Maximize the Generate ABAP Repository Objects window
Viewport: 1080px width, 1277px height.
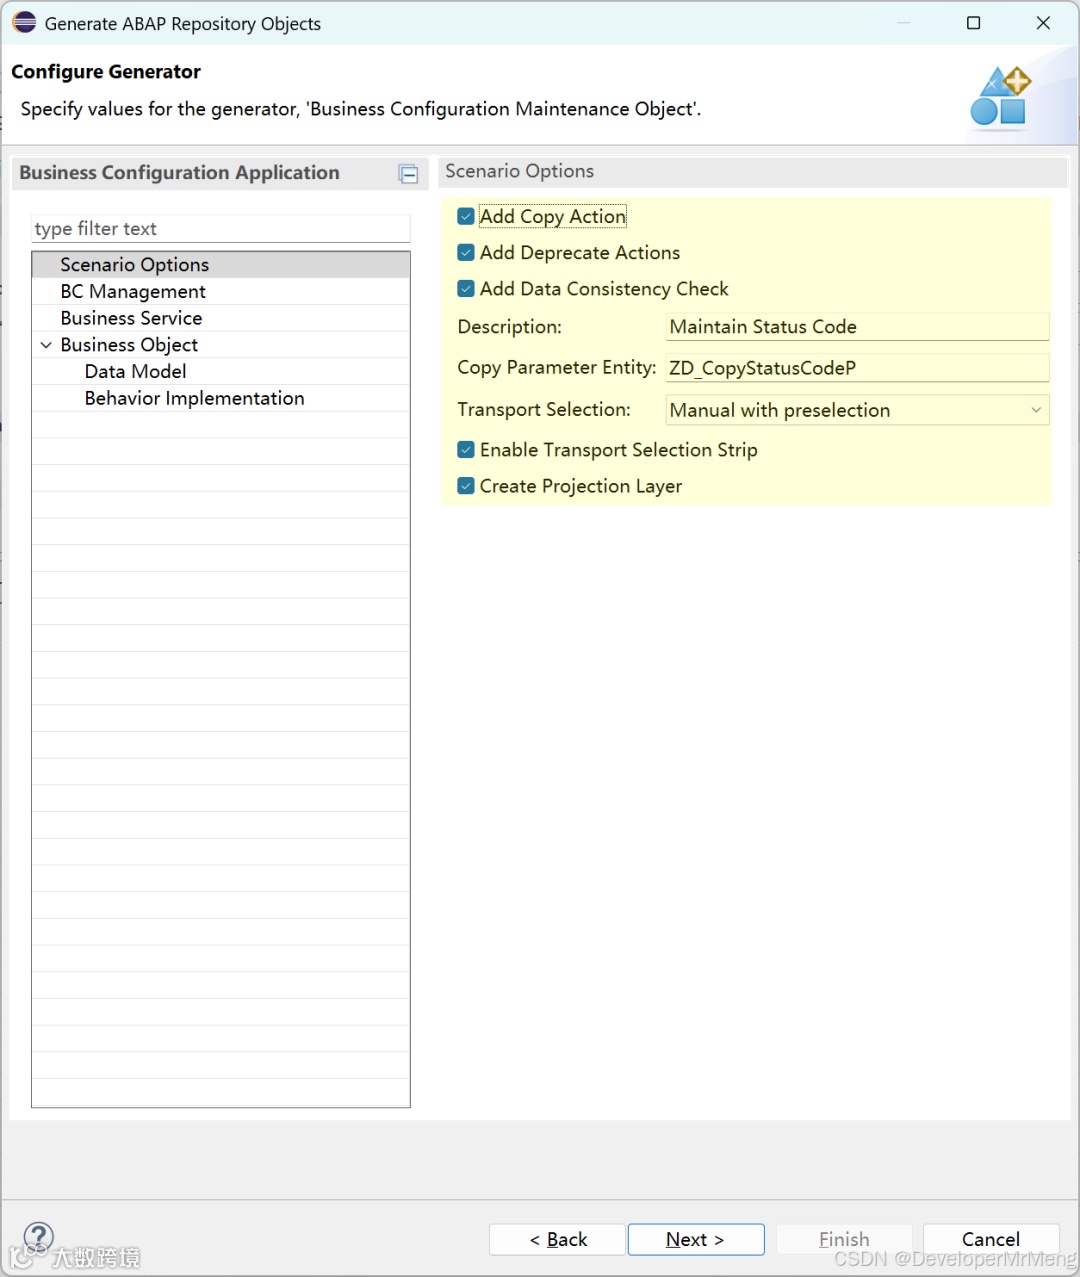point(973,23)
